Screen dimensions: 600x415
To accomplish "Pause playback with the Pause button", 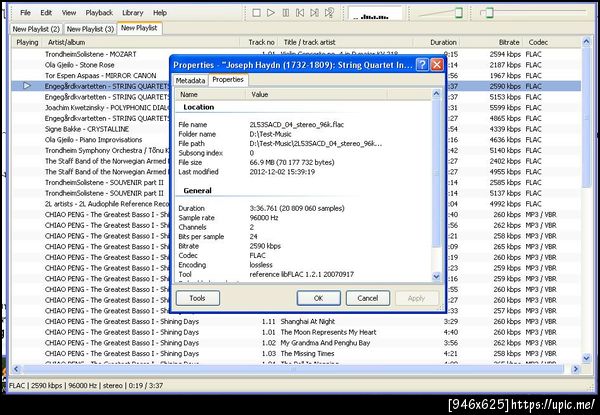I will click(x=285, y=13).
